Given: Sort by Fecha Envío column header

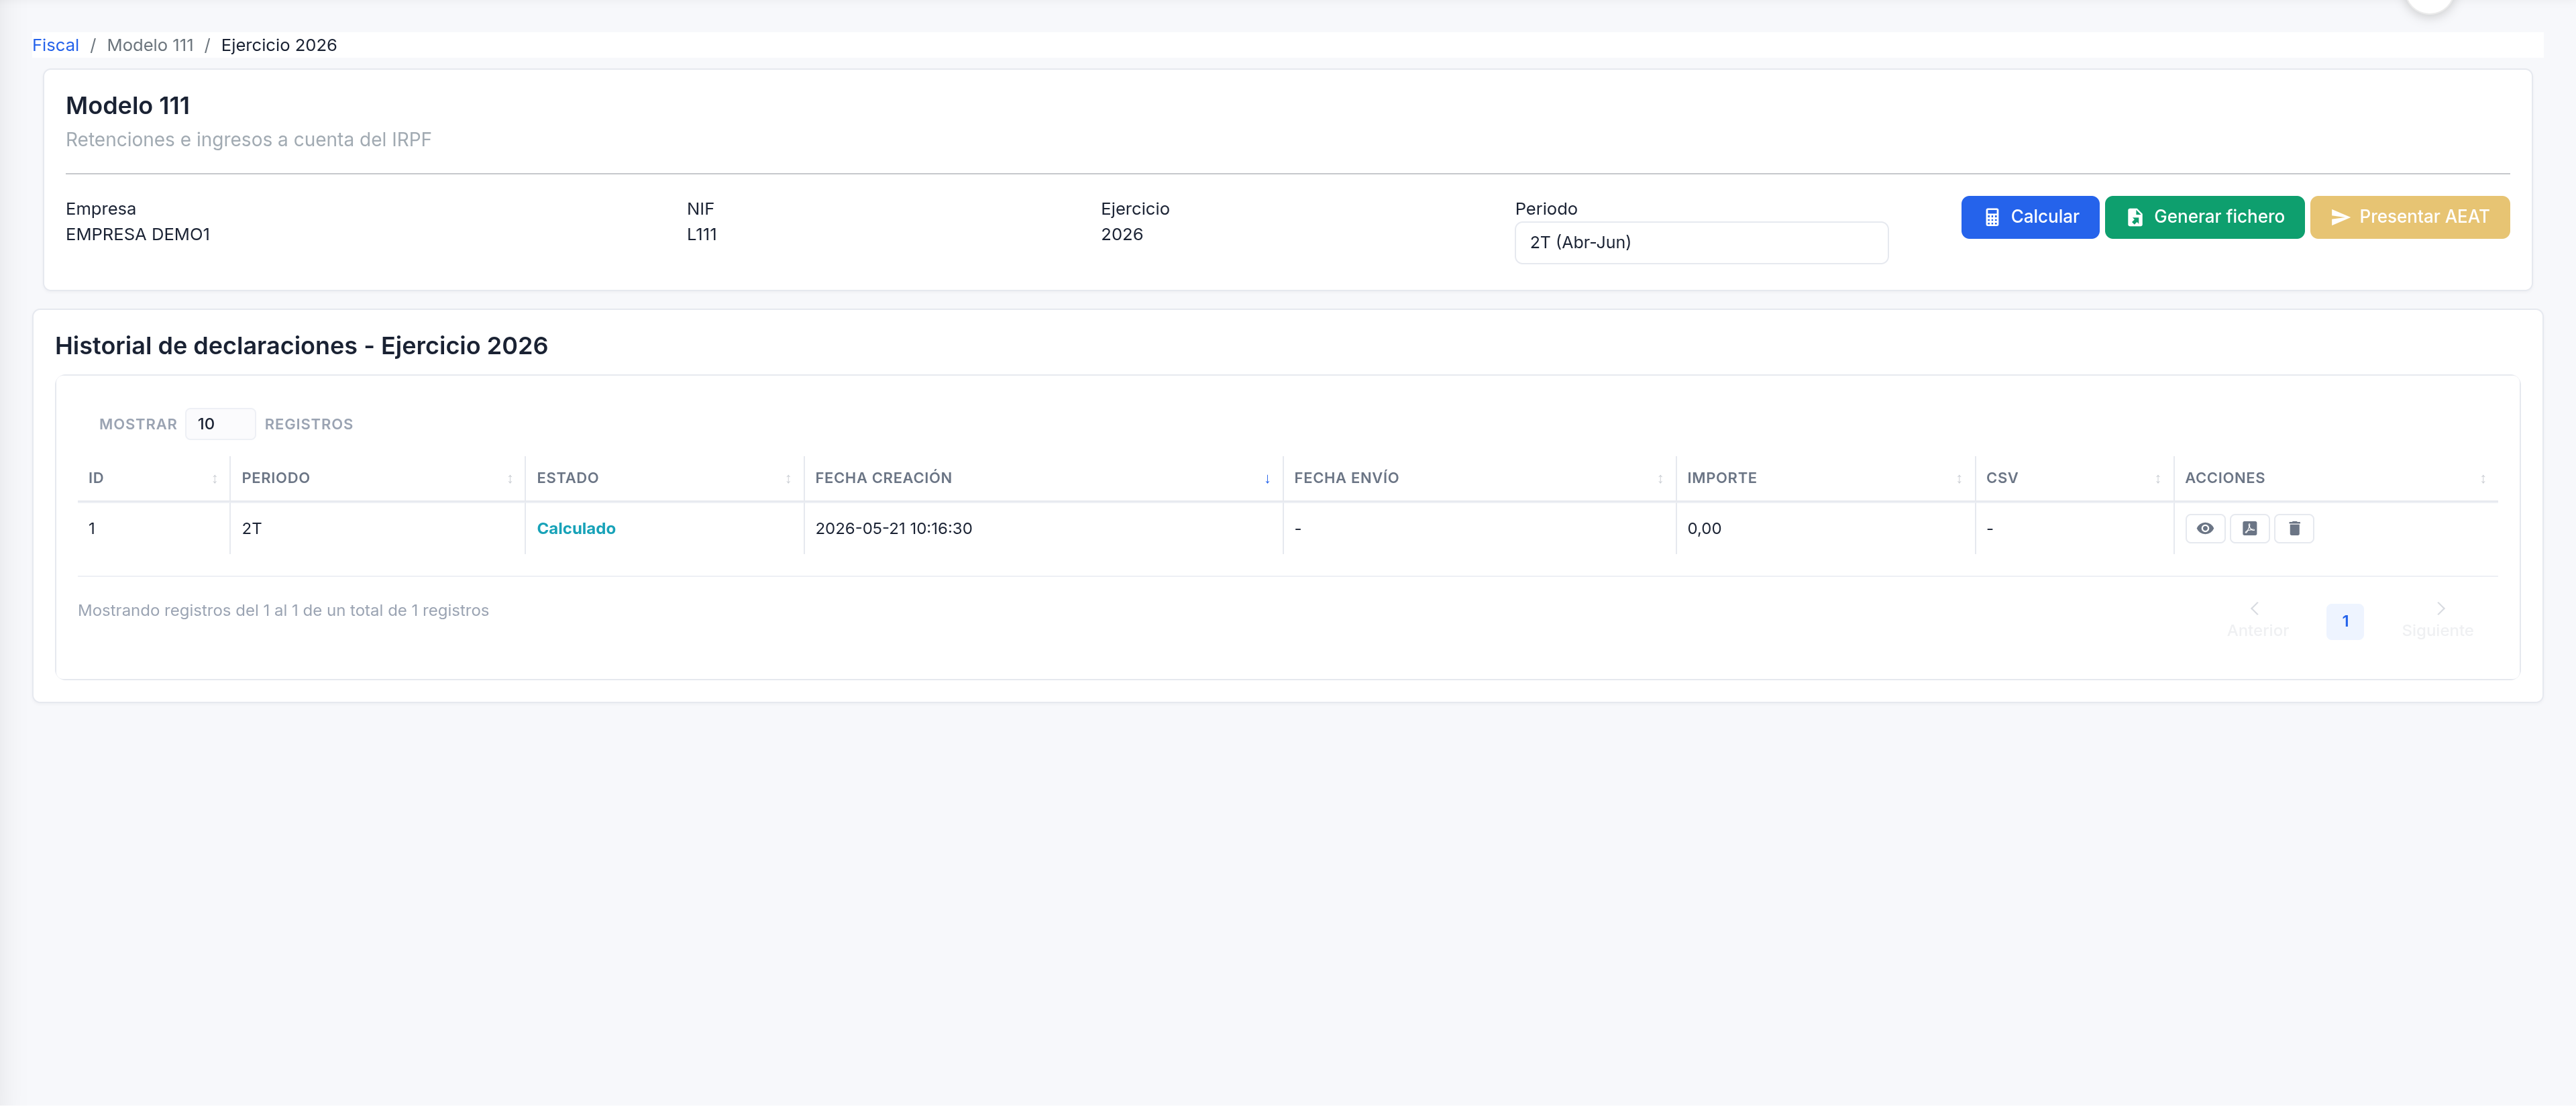Looking at the screenshot, I should click(x=1479, y=478).
